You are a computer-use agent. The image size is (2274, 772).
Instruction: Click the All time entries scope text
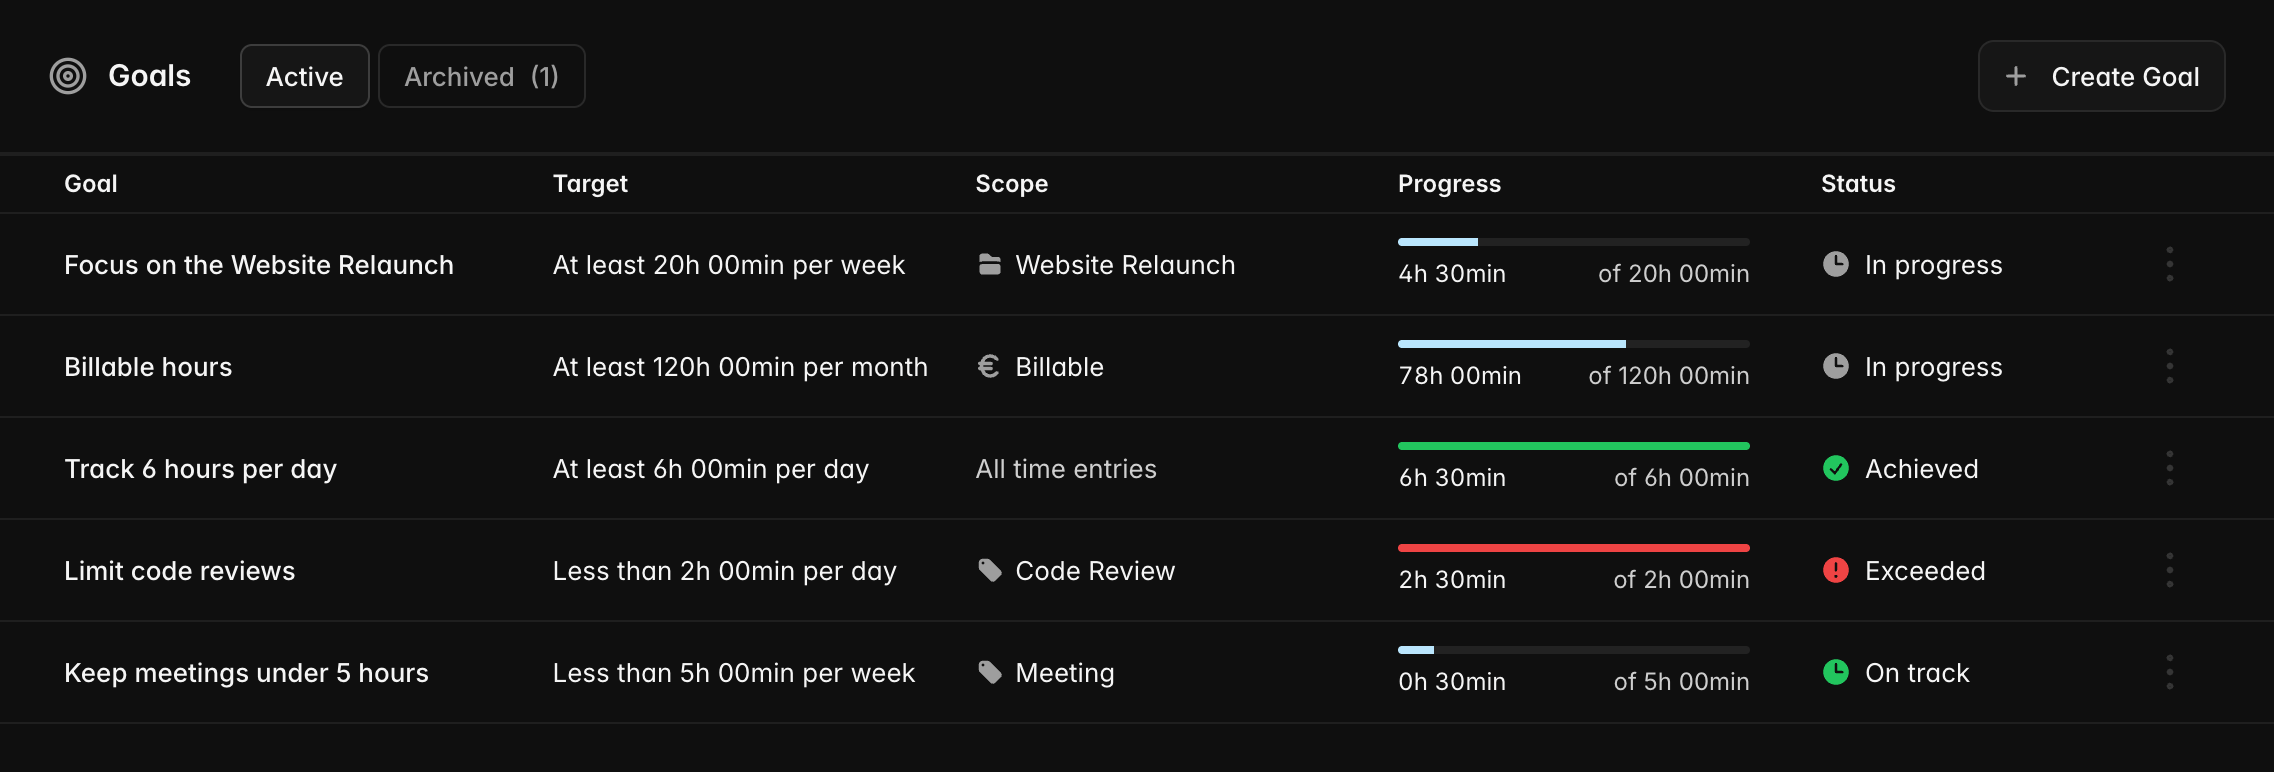[x=1066, y=469]
